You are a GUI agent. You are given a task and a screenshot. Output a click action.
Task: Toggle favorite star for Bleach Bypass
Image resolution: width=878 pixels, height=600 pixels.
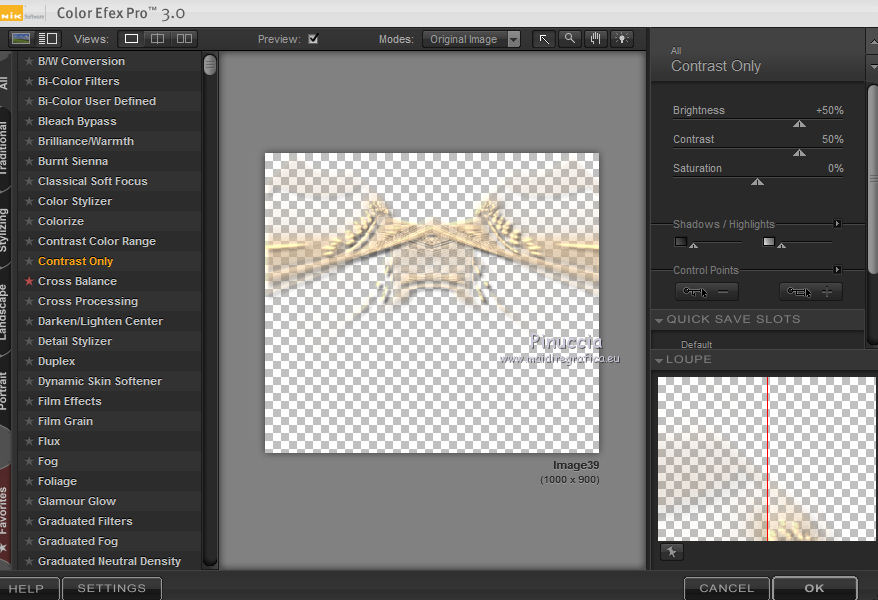click(x=29, y=121)
